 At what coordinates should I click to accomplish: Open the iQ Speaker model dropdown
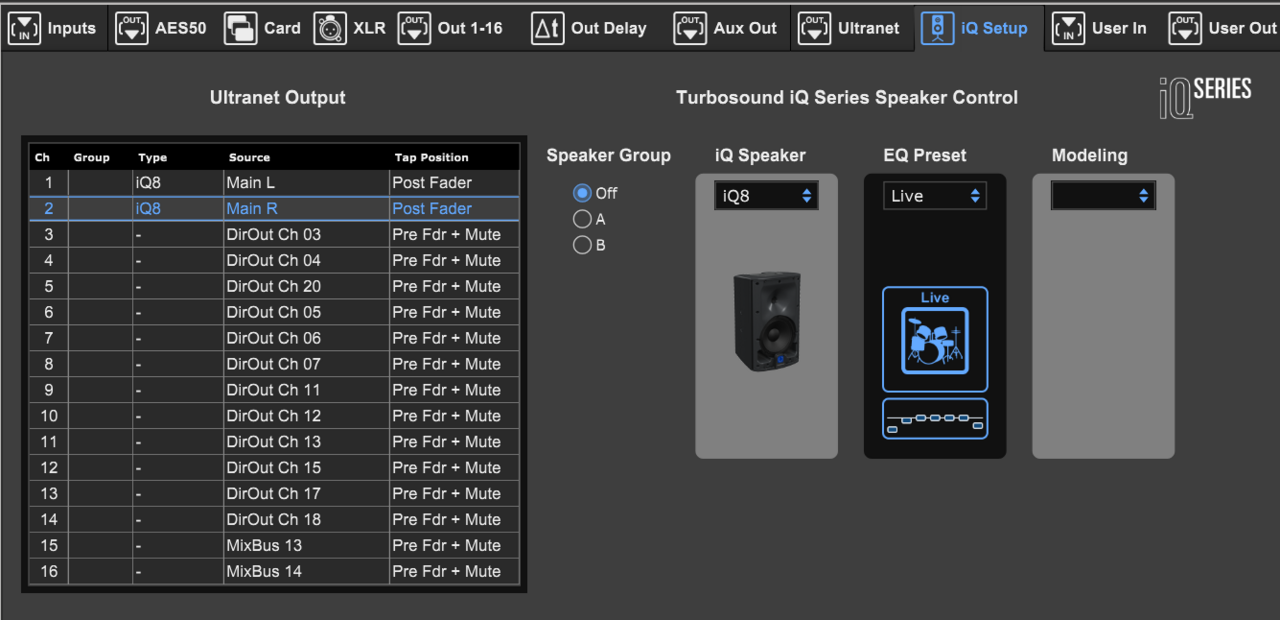click(x=766, y=196)
